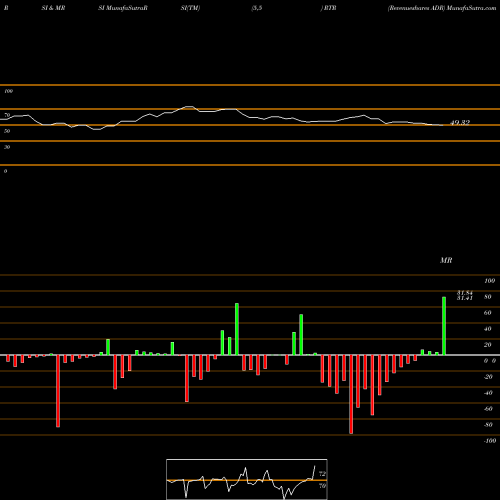Click the 100 label on the RSI axis
500x500 pixels.
pos(9,91)
